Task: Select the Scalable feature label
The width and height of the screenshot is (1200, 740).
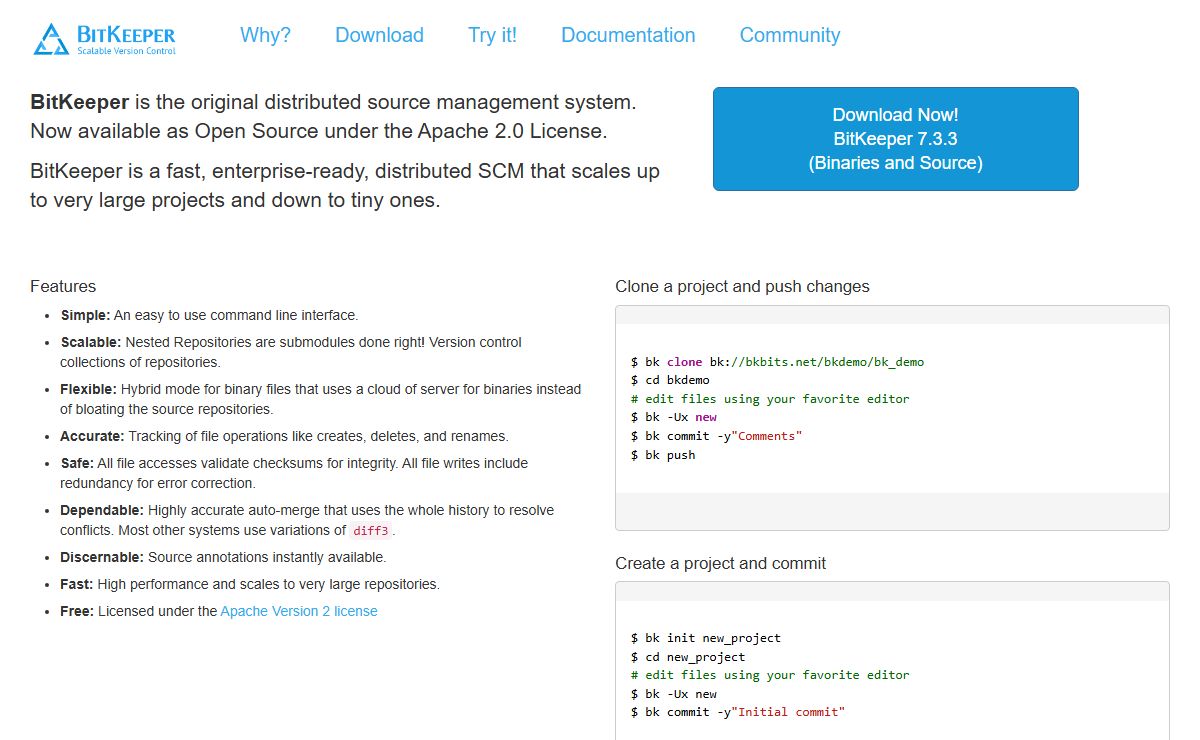Action: (x=91, y=342)
